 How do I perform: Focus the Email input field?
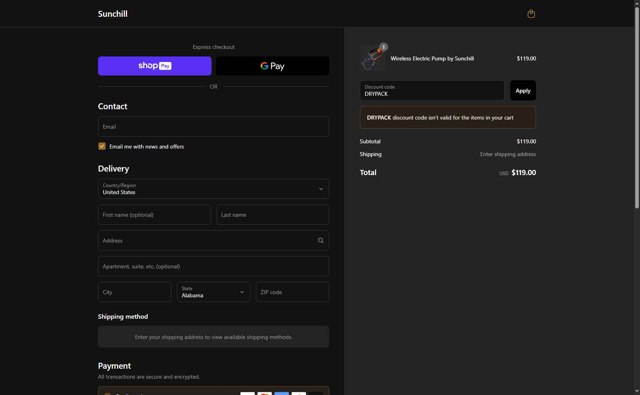point(213,126)
